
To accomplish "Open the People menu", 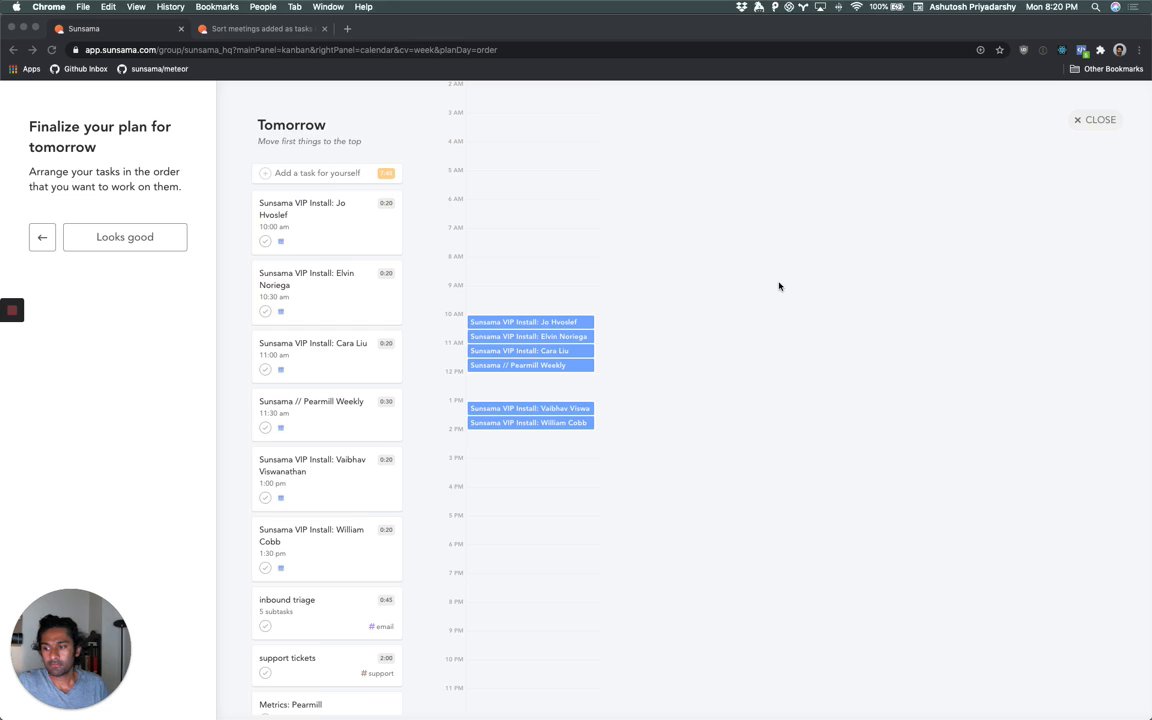I will 262,7.
